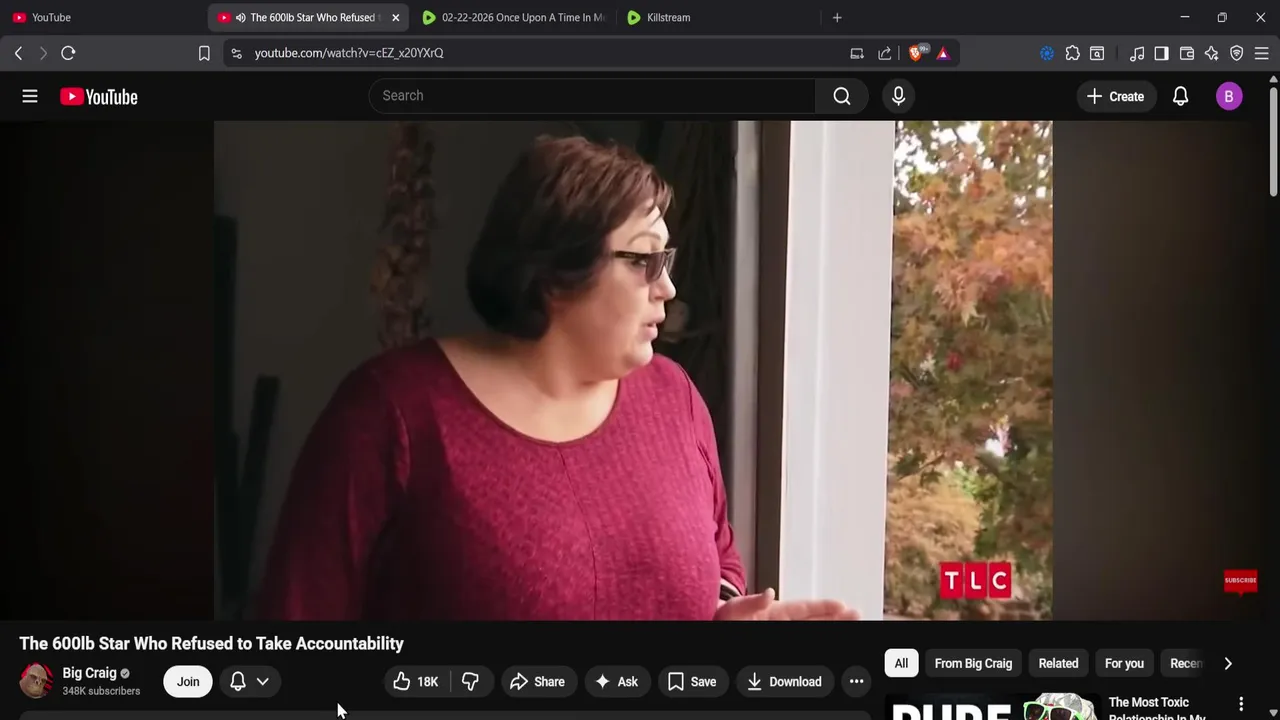This screenshot has width=1280, height=720.
Task: Open the Big Craig channel name link
Action: pyautogui.click(x=89, y=673)
